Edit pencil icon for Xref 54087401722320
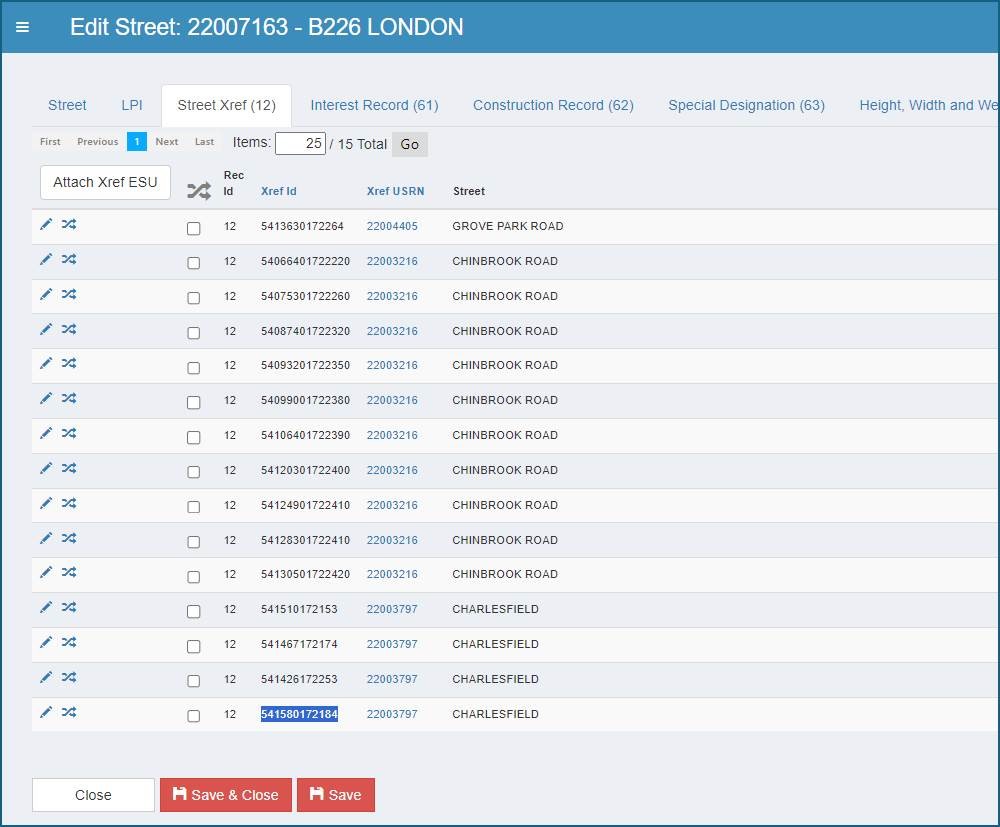This screenshot has width=1000, height=827. (46, 329)
